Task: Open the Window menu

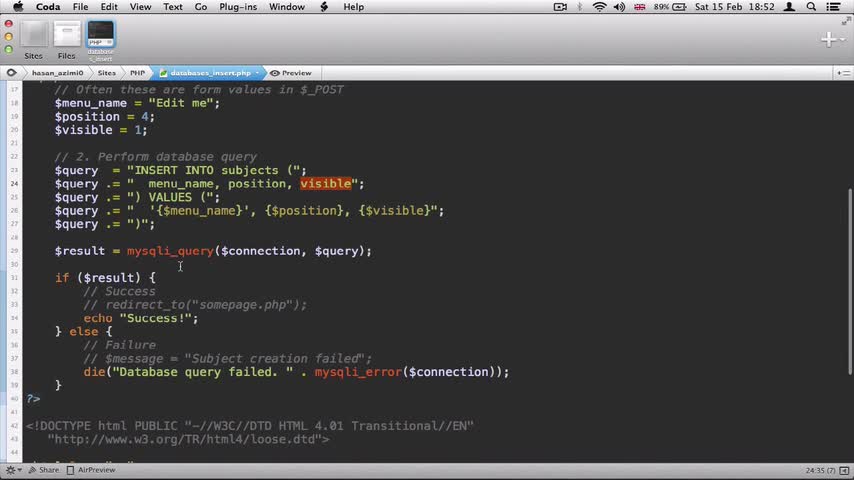Action: pos(286,7)
